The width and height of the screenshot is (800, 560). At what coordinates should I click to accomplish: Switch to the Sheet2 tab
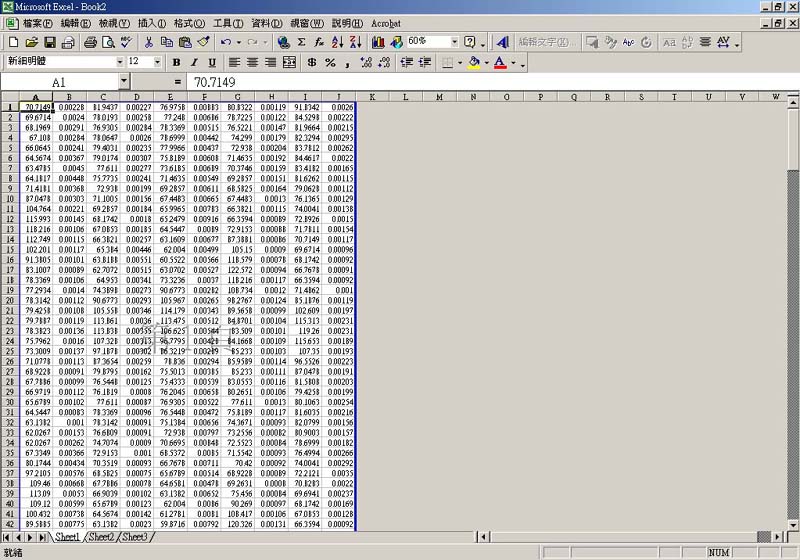pyautogui.click(x=100, y=538)
